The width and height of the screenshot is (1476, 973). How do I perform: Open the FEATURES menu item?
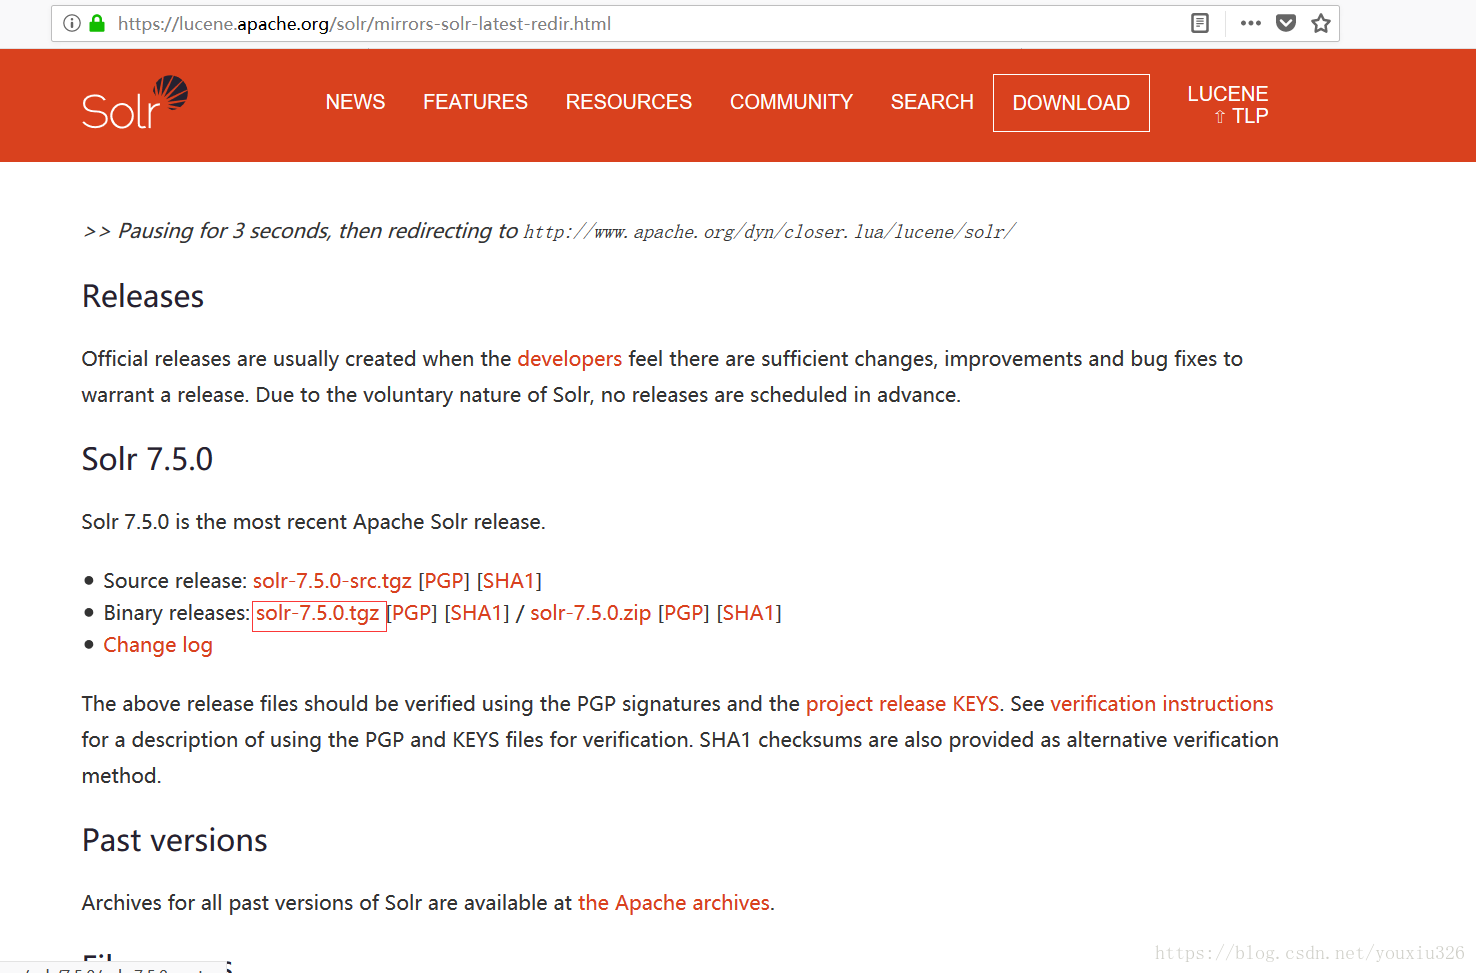click(475, 102)
